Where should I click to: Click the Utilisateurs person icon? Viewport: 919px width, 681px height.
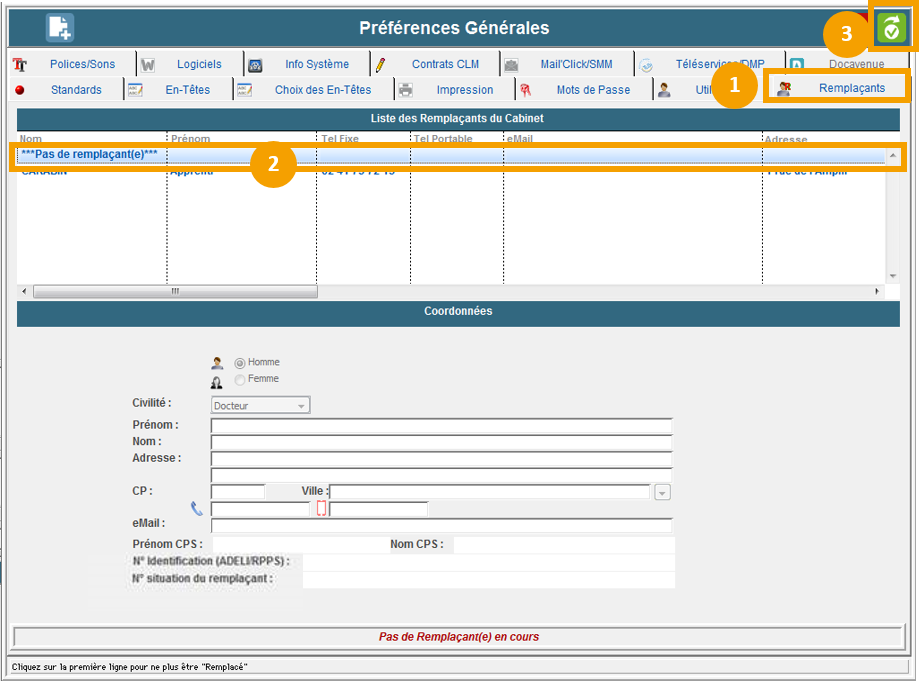point(664,90)
